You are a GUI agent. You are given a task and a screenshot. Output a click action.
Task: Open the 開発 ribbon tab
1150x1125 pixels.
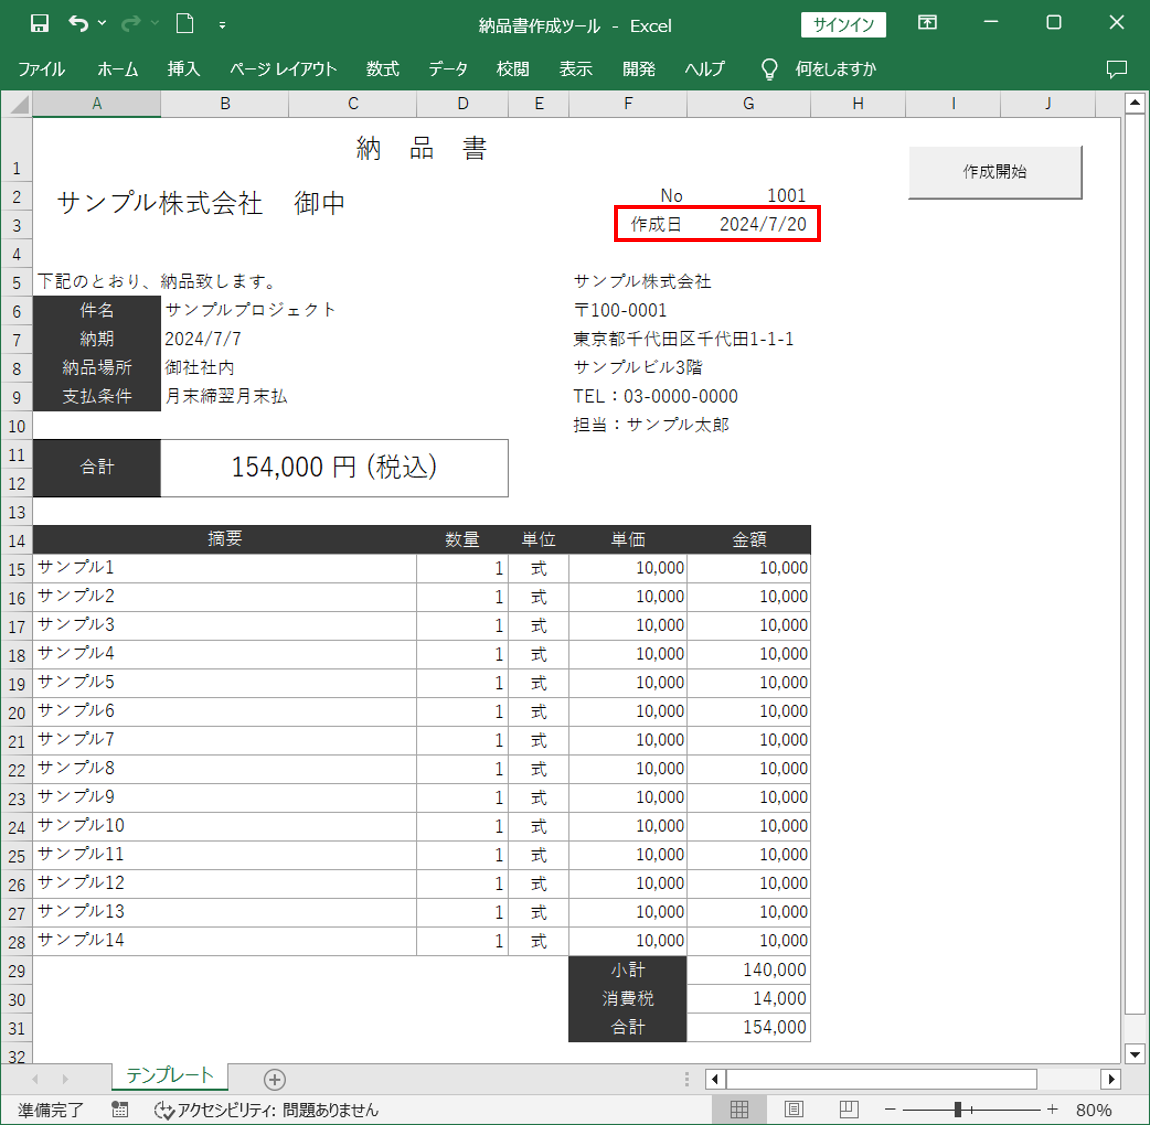pos(638,69)
